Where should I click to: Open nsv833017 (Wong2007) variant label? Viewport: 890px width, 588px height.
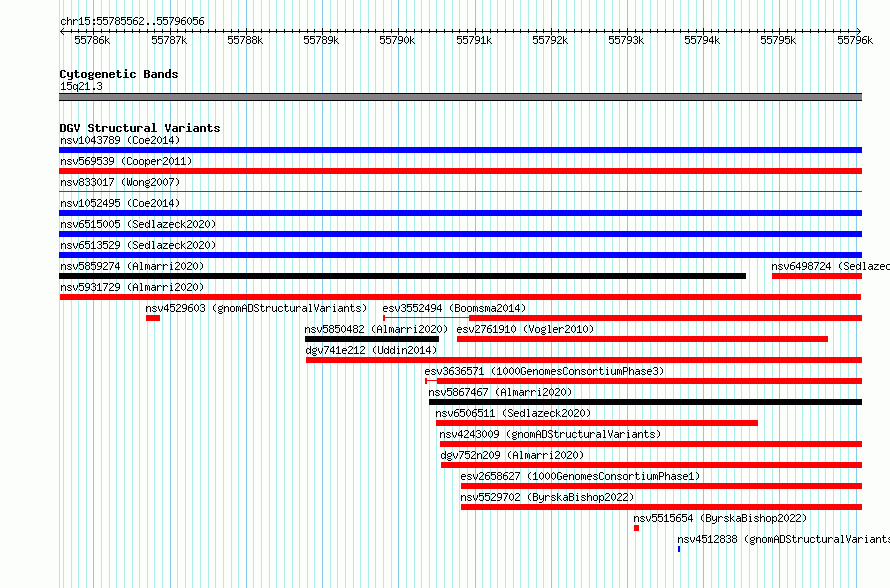120,182
